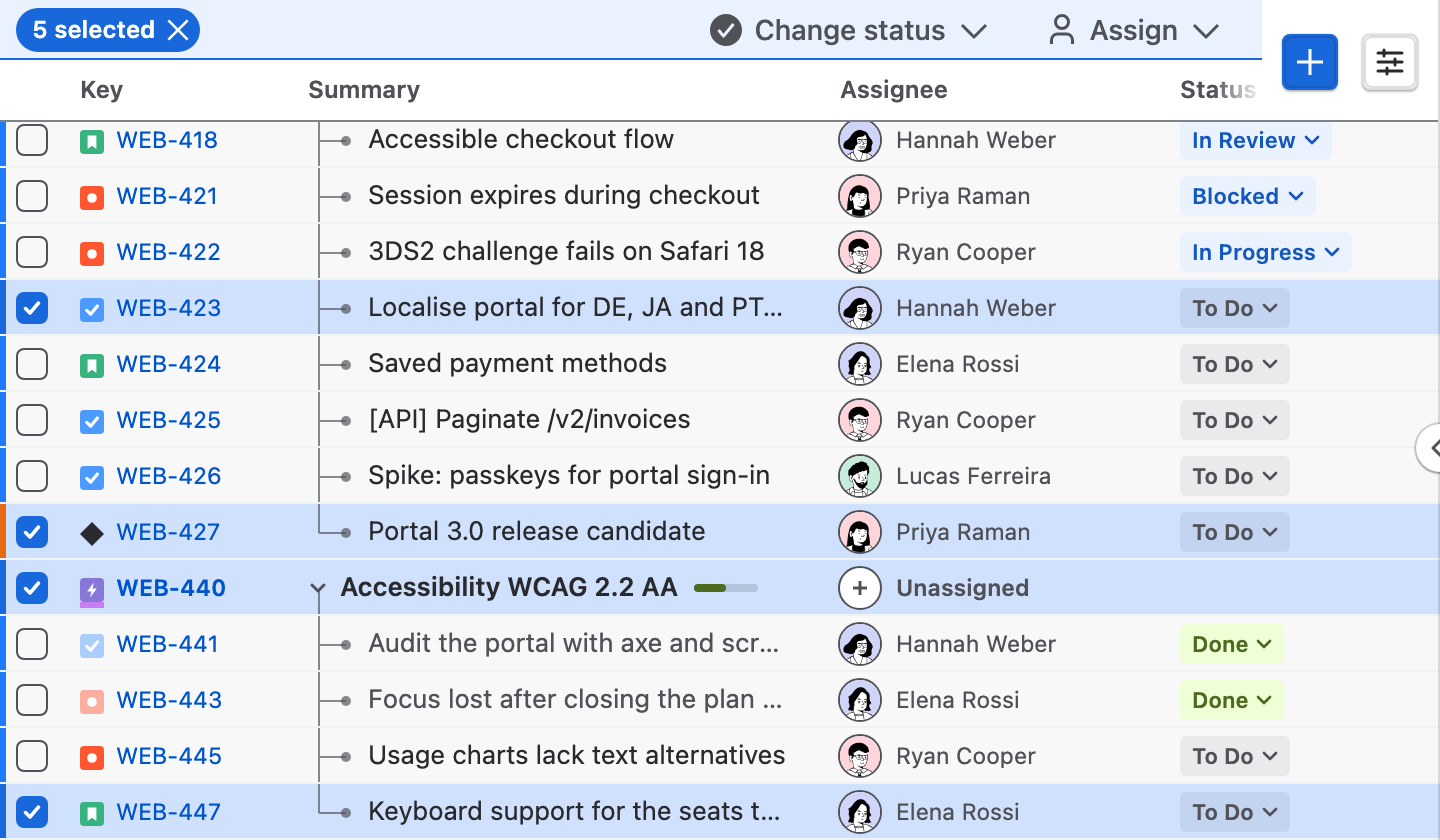Image resolution: width=1440 pixels, height=840 pixels.
Task: Open issue link WEB-424
Action: 169,364
